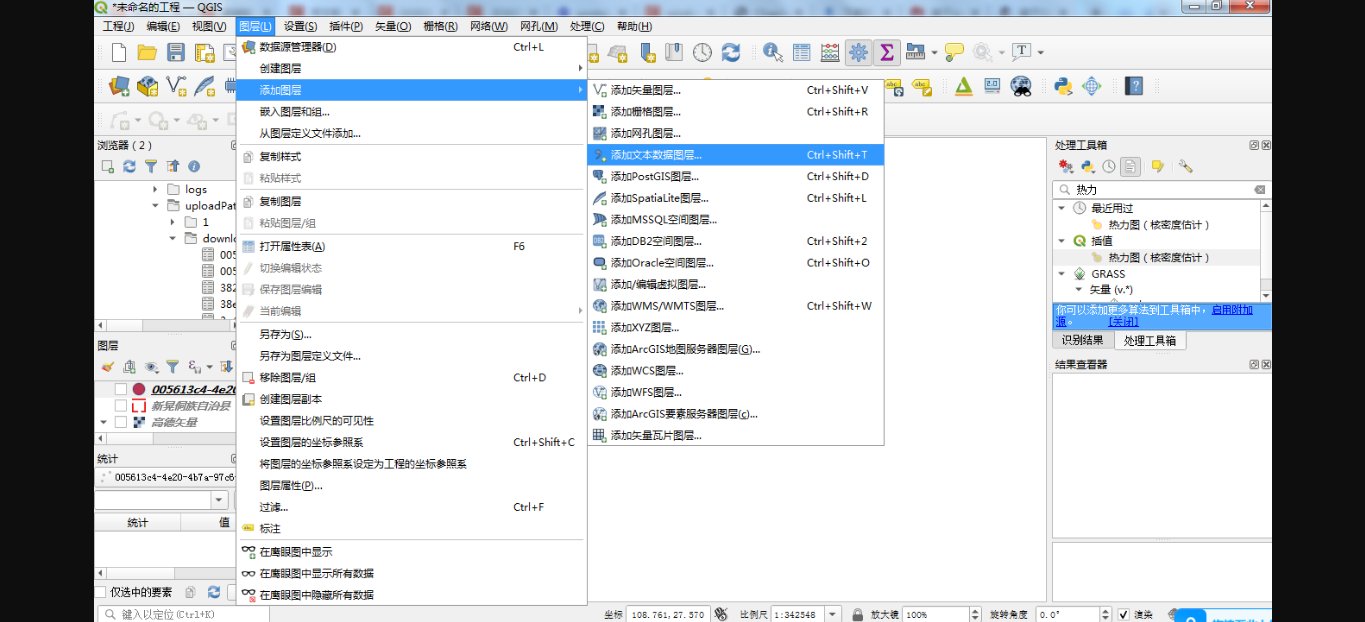Toggle the Processing Toolbox gear icon
The height and width of the screenshot is (622, 1365).
pos(858,53)
